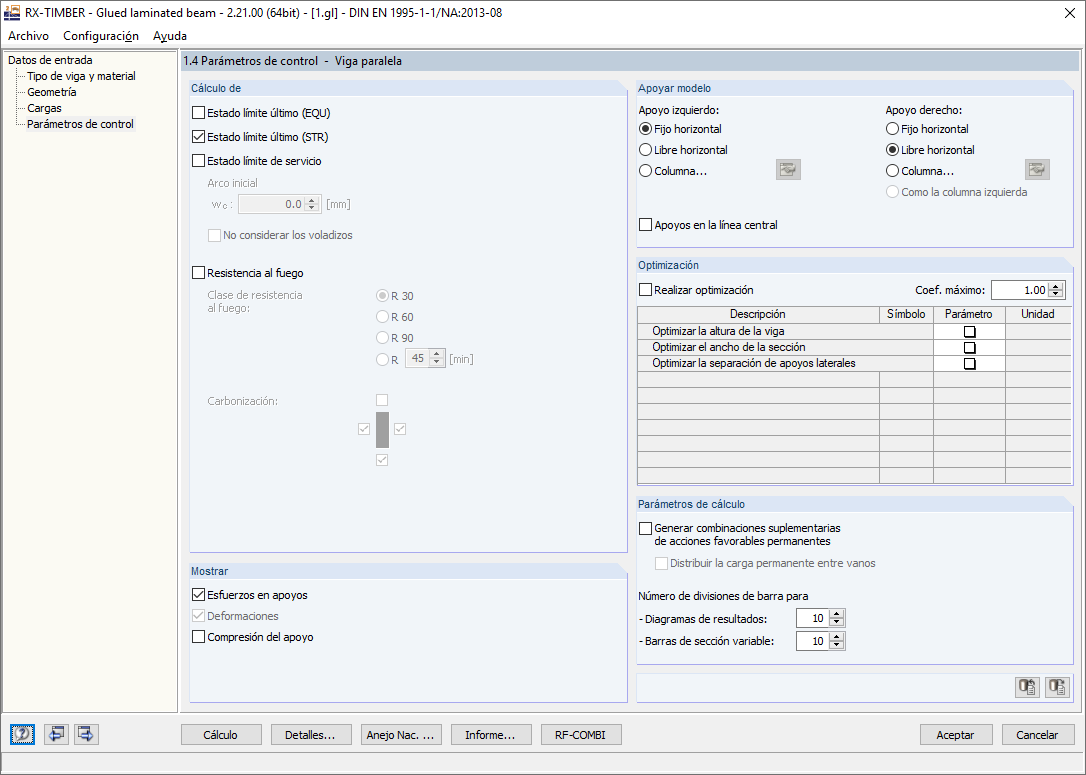Select left support Libre horizontal radio

[646, 150]
